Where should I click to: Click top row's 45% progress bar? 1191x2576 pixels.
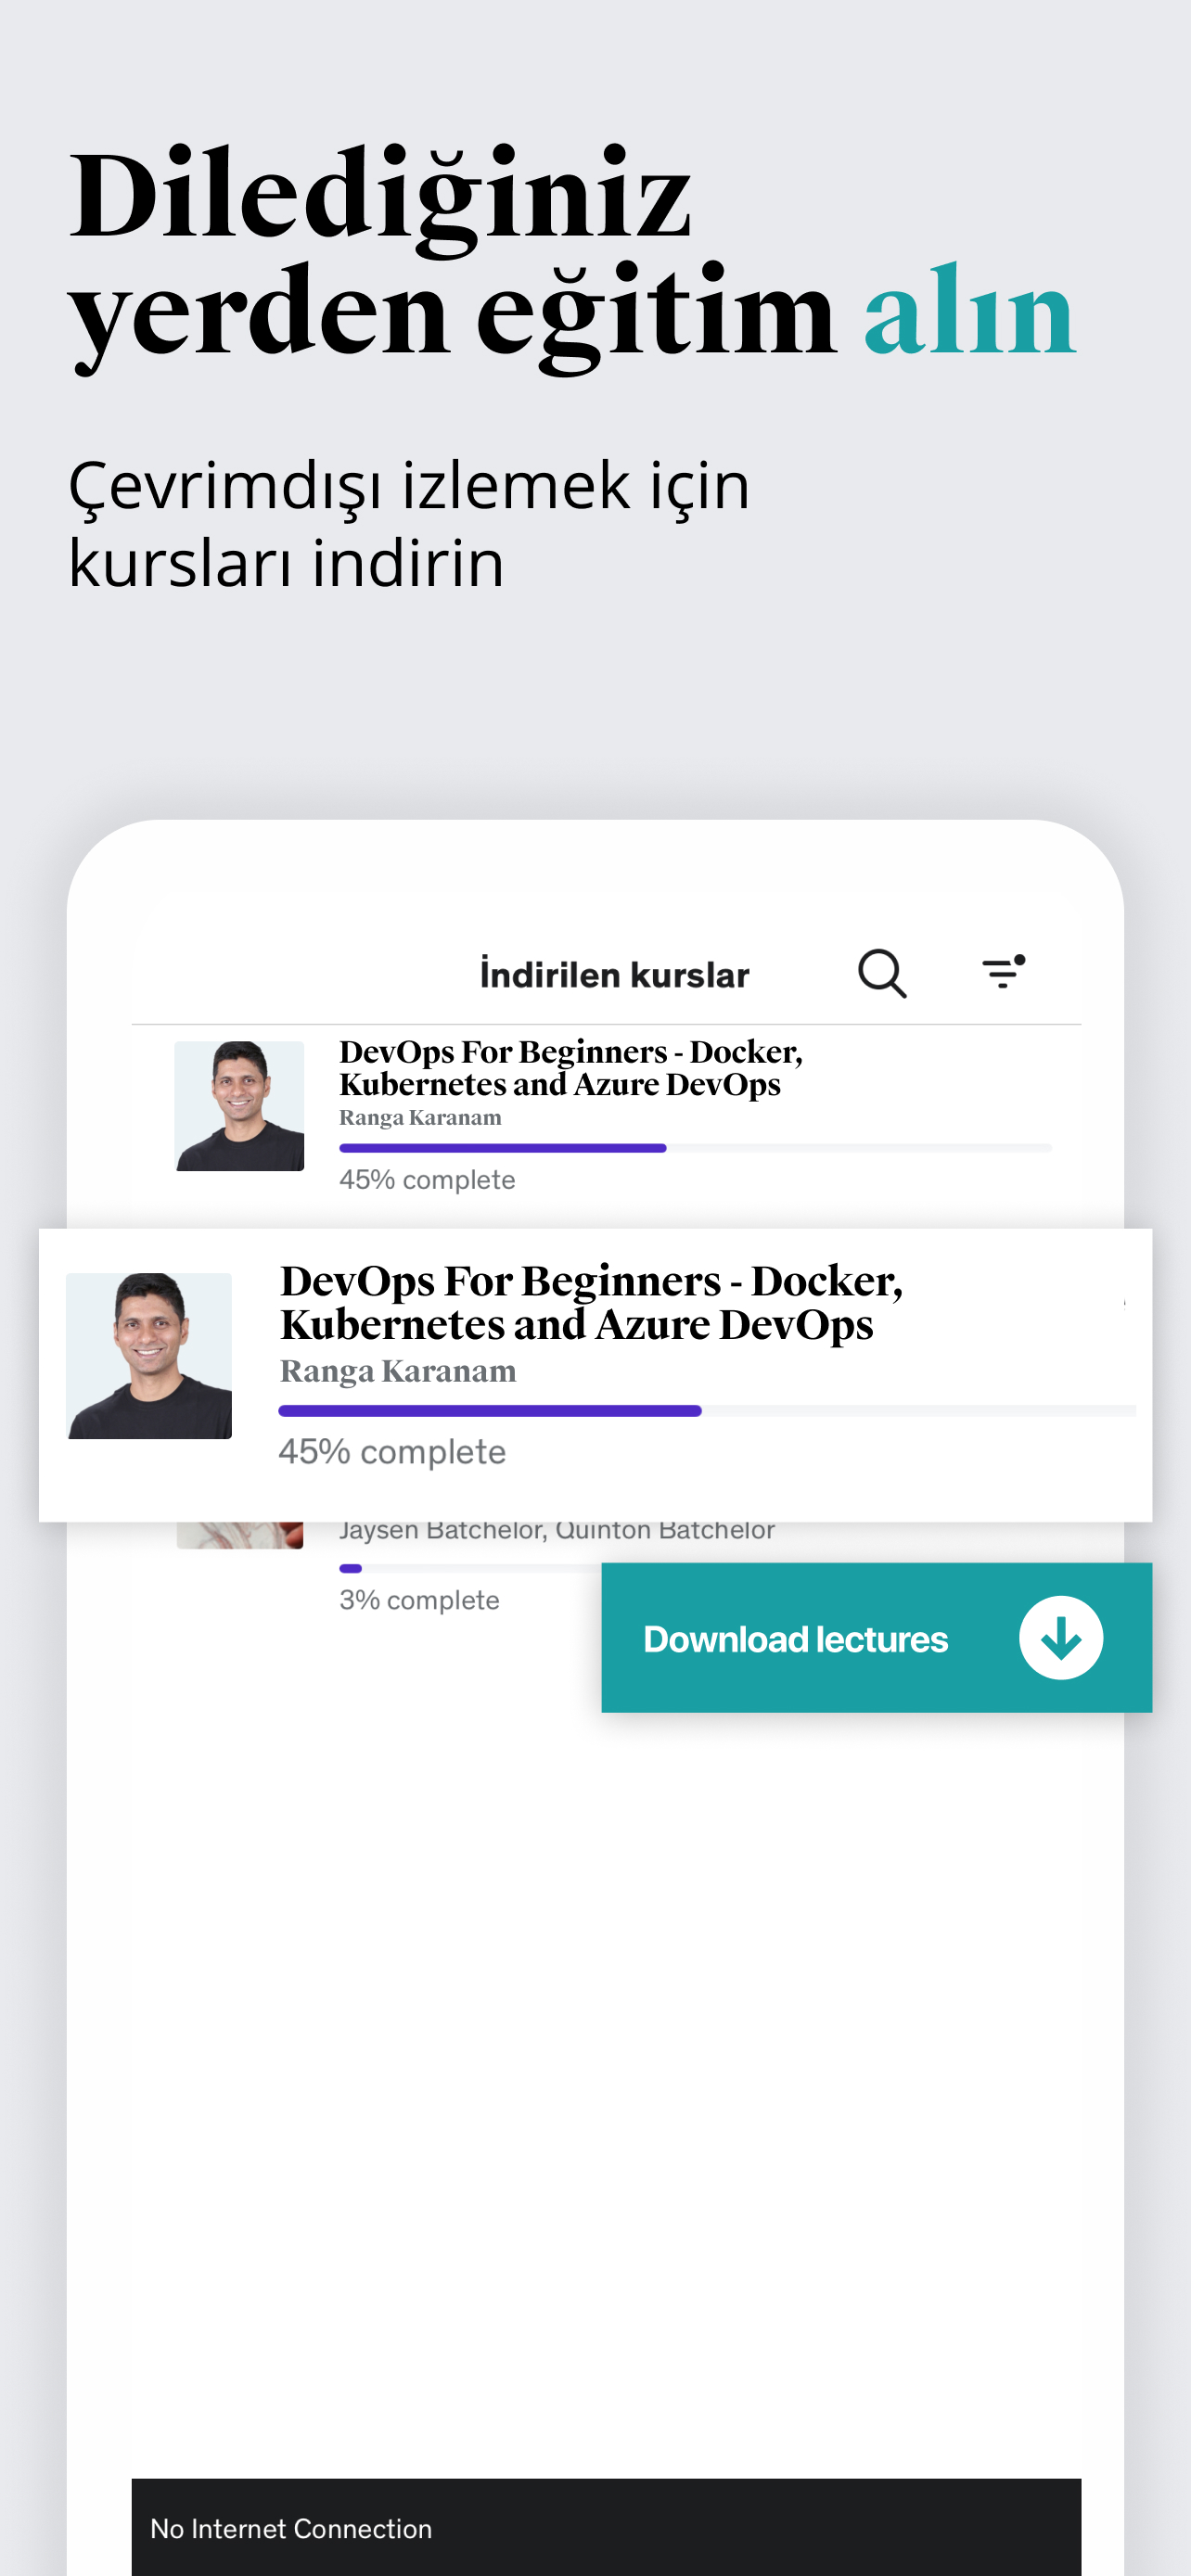click(695, 1148)
